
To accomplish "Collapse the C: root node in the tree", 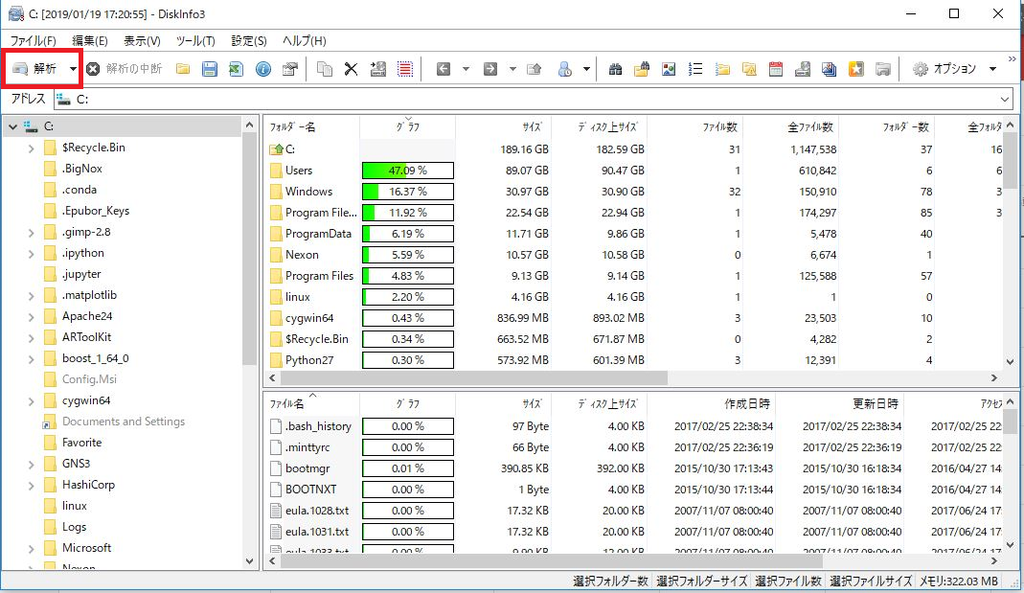I will pyautogui.click(x=13, y=127).
